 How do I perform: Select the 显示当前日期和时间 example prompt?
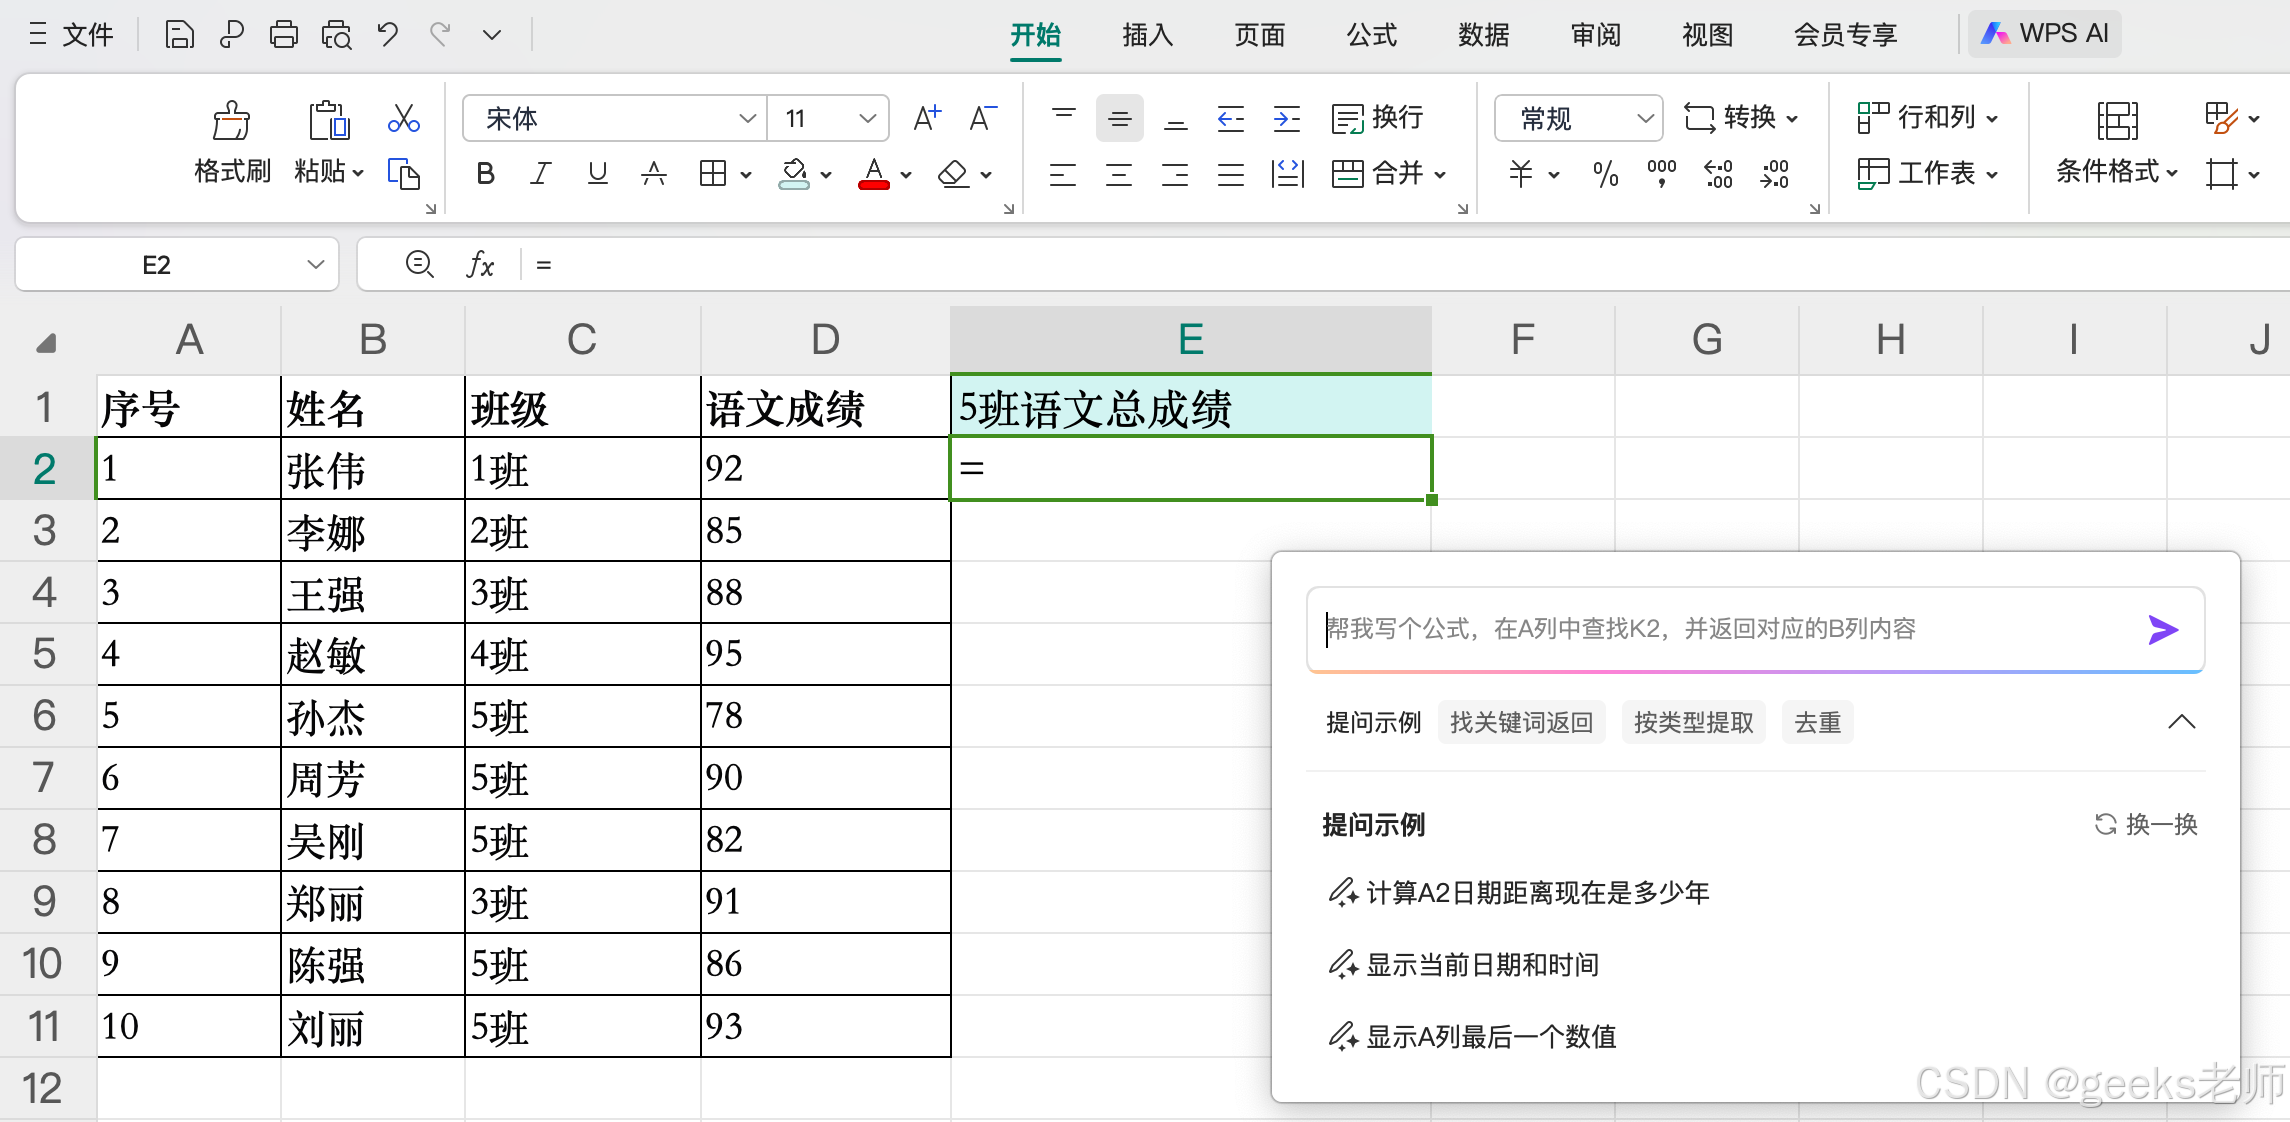(x=1481, y=965)
